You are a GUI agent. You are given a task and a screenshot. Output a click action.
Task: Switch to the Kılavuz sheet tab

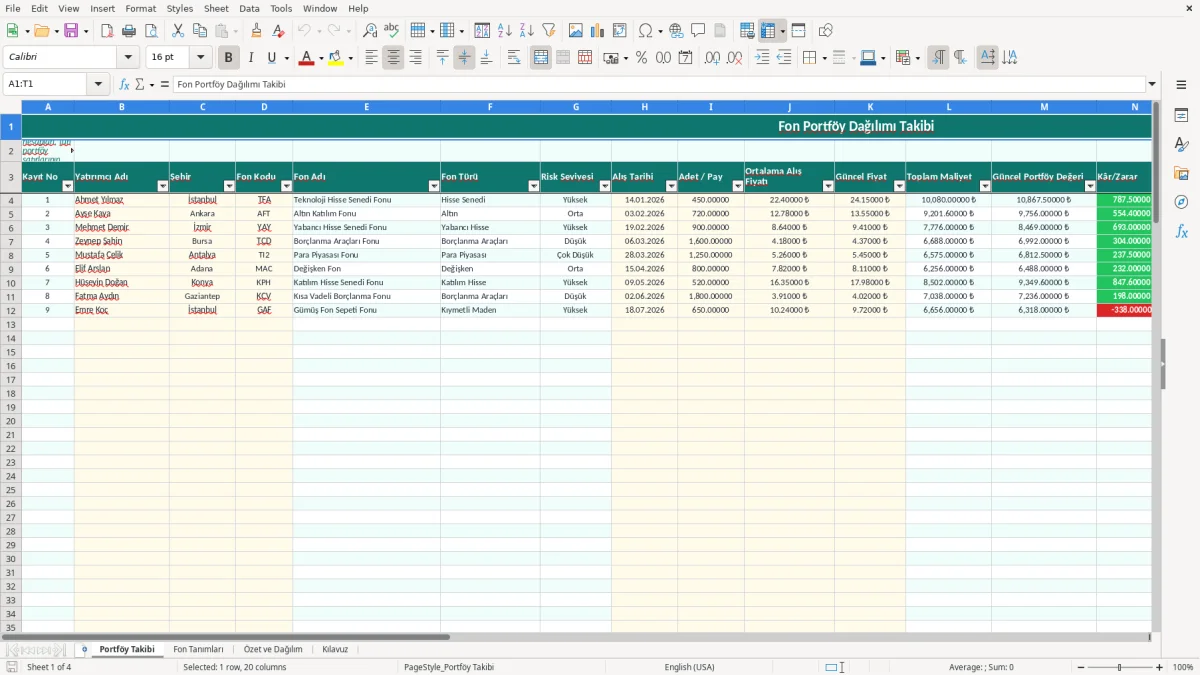[x=335, y=649]
